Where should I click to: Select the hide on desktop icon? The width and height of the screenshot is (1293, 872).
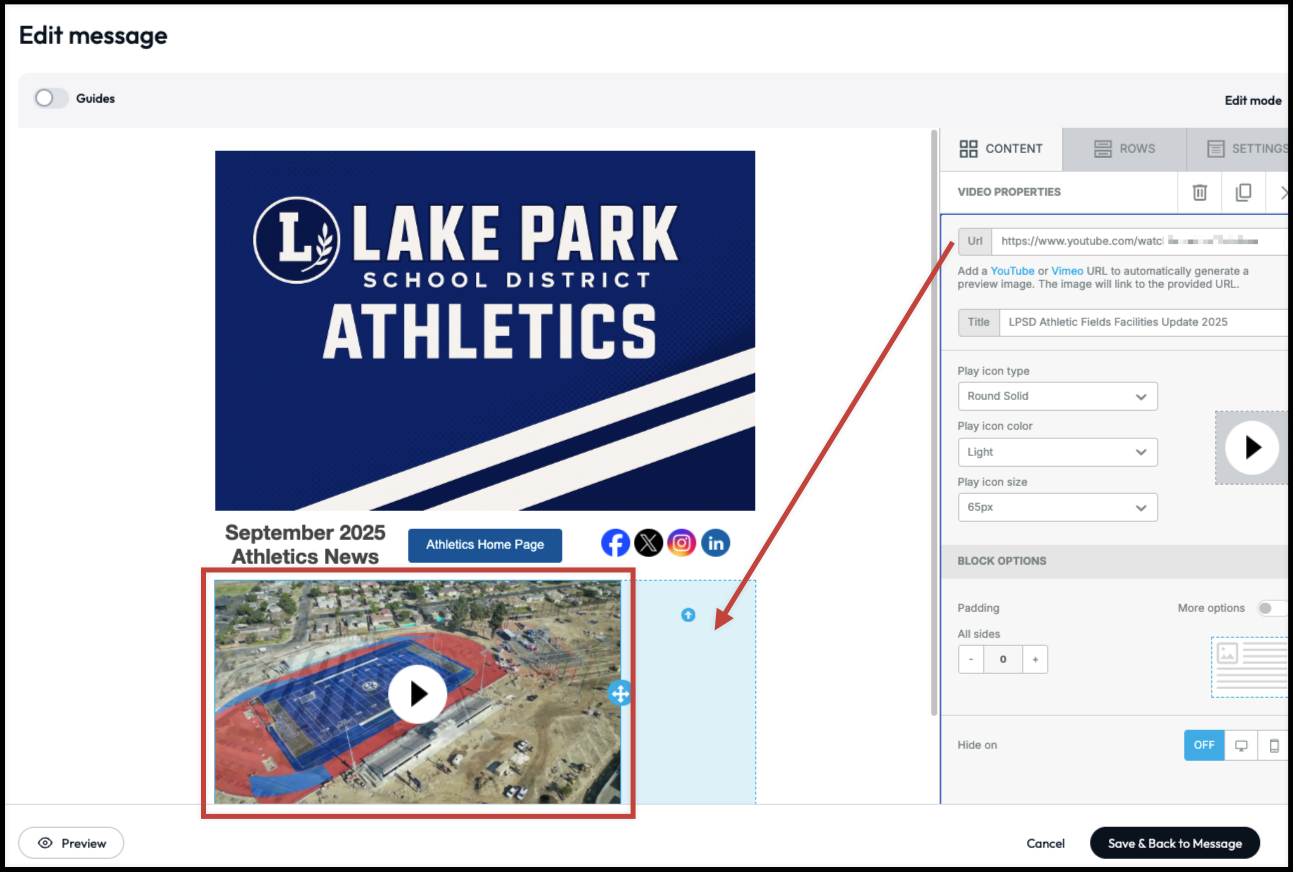click(1241, 745)
